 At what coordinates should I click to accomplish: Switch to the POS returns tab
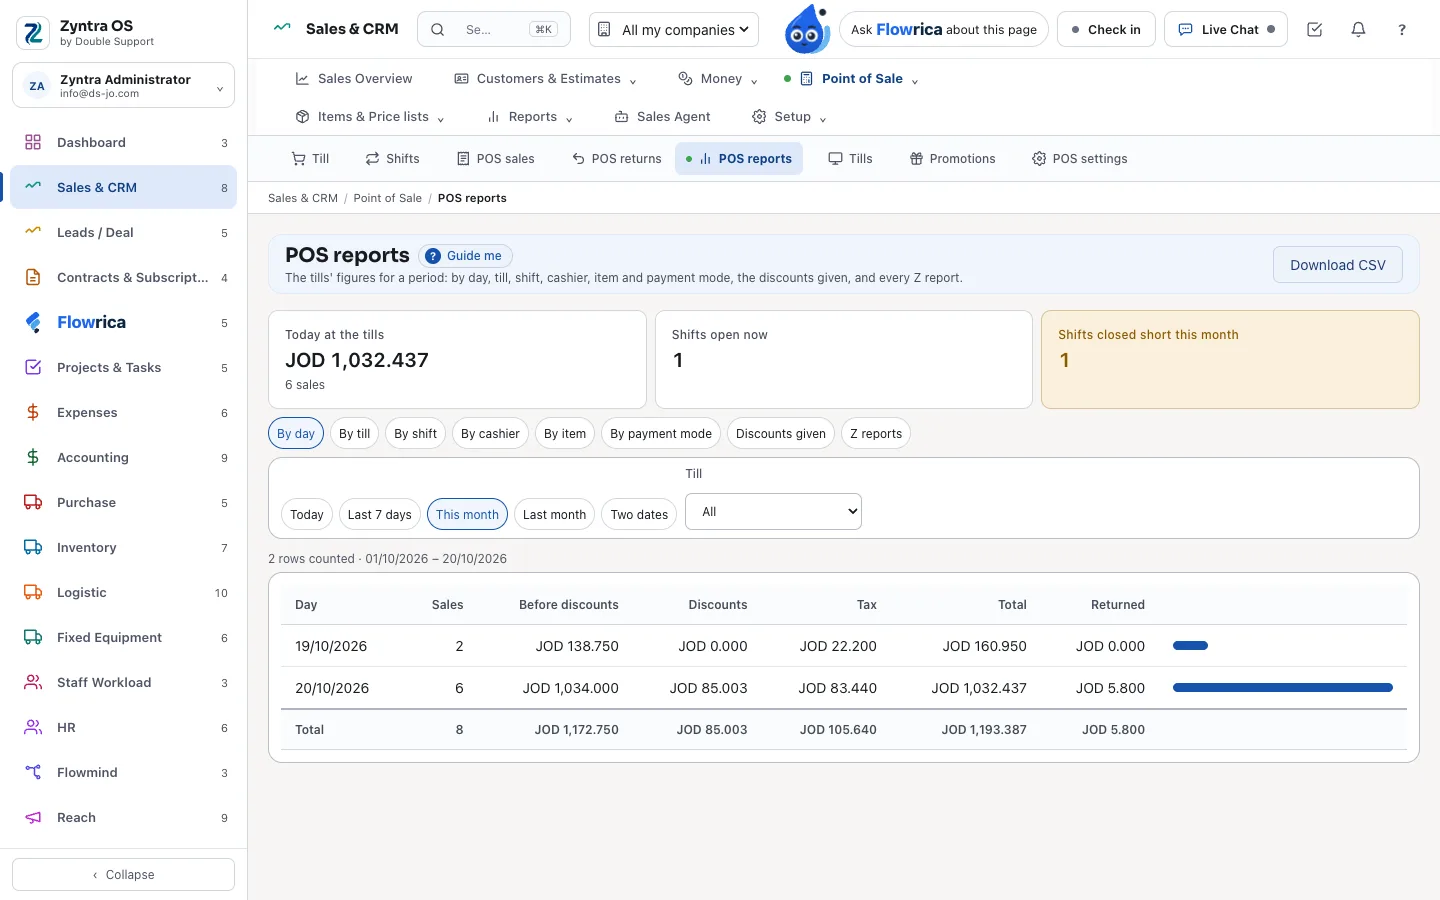617,158
